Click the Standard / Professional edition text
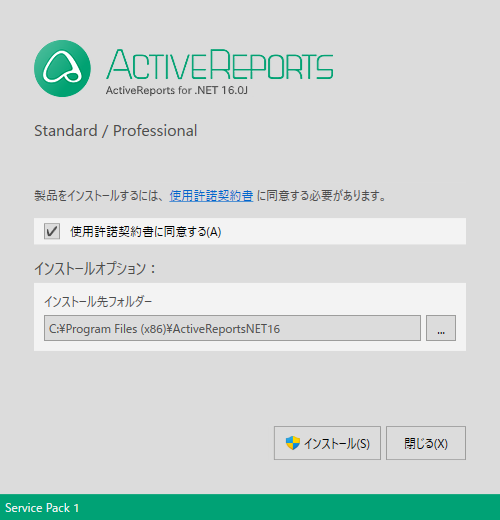 click(x=116, y=131)
